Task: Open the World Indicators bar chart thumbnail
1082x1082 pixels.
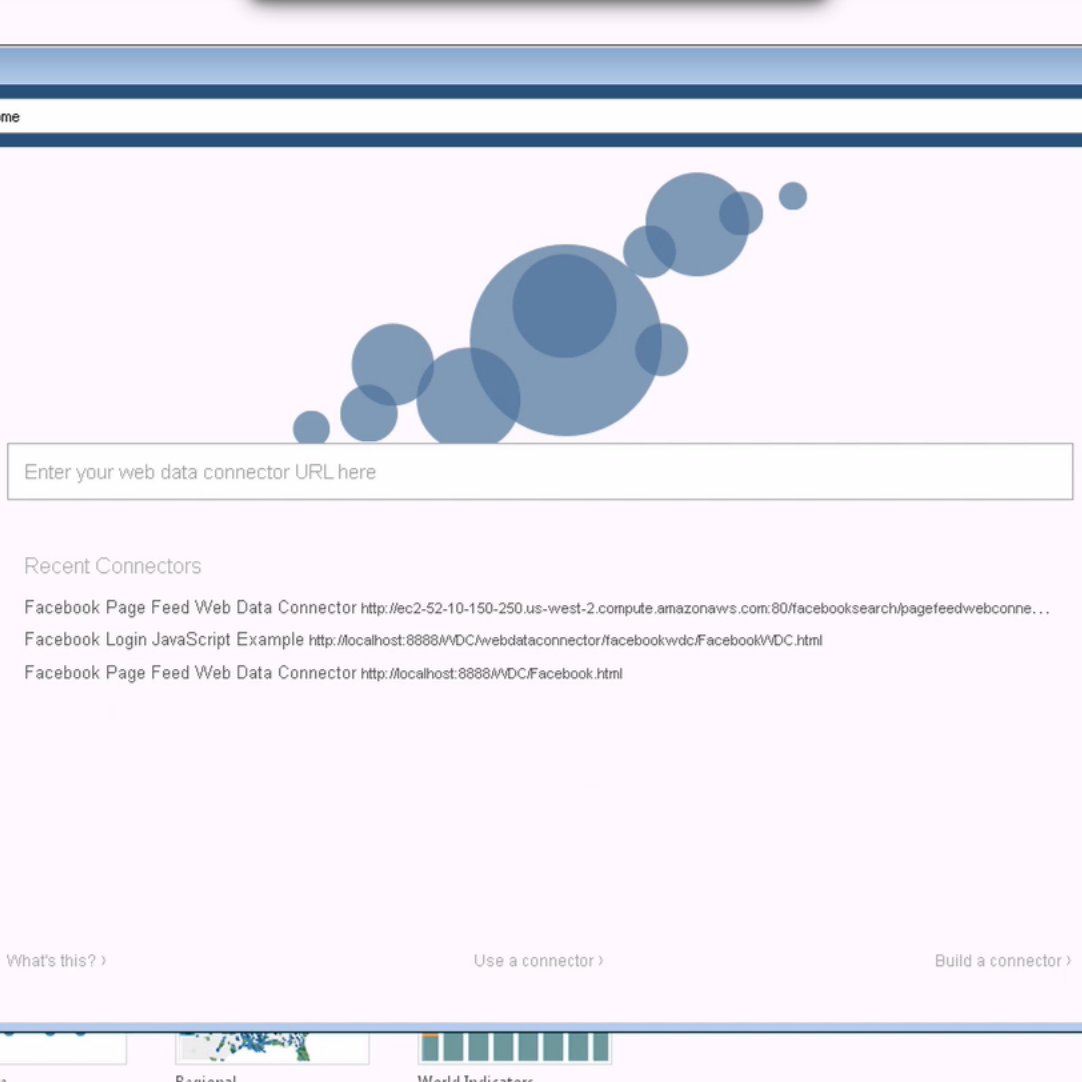Action: [x=514, y=1047]
